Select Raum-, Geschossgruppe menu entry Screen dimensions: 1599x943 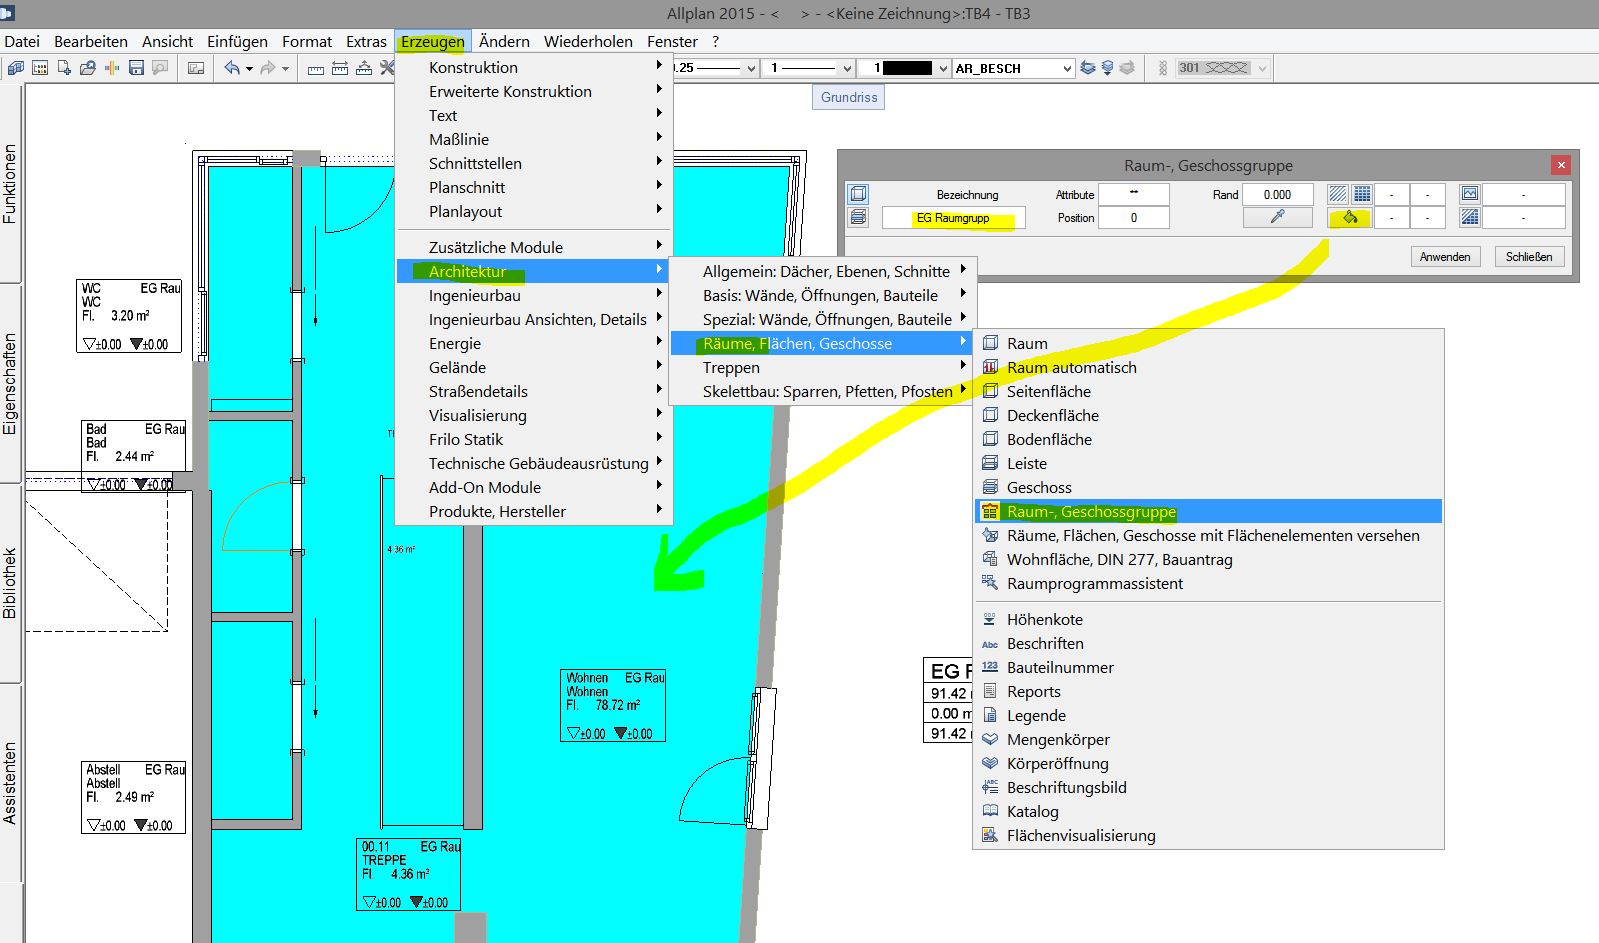(1091, 511)
